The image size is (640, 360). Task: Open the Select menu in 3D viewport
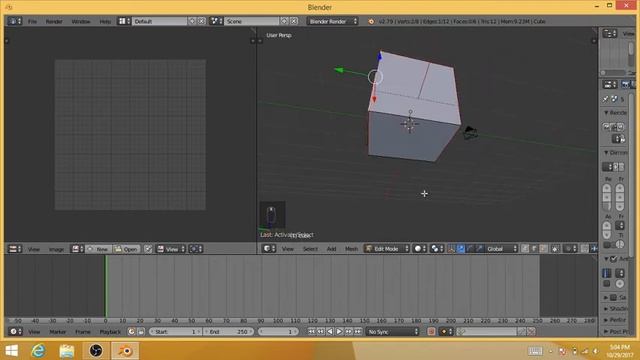[x=310, y=249]
